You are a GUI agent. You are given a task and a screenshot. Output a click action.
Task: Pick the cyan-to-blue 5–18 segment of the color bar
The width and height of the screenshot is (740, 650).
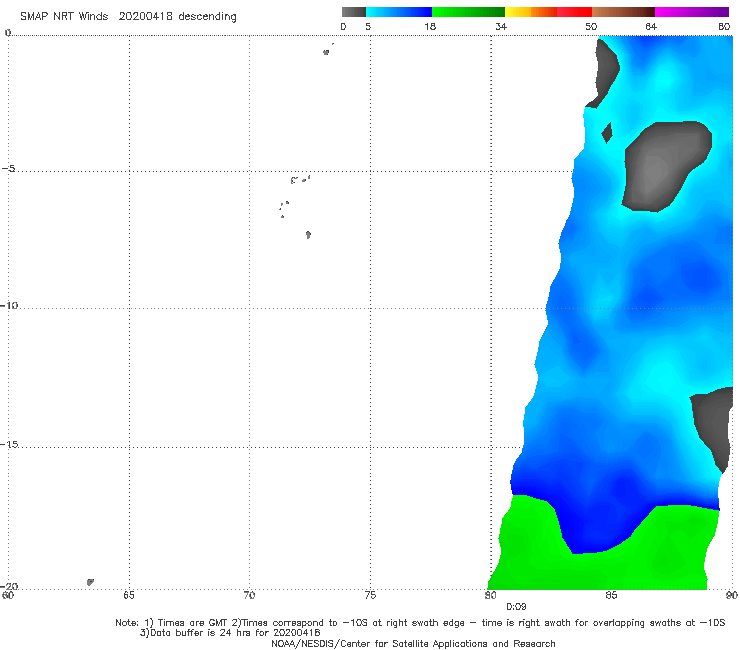pos(399,12)
